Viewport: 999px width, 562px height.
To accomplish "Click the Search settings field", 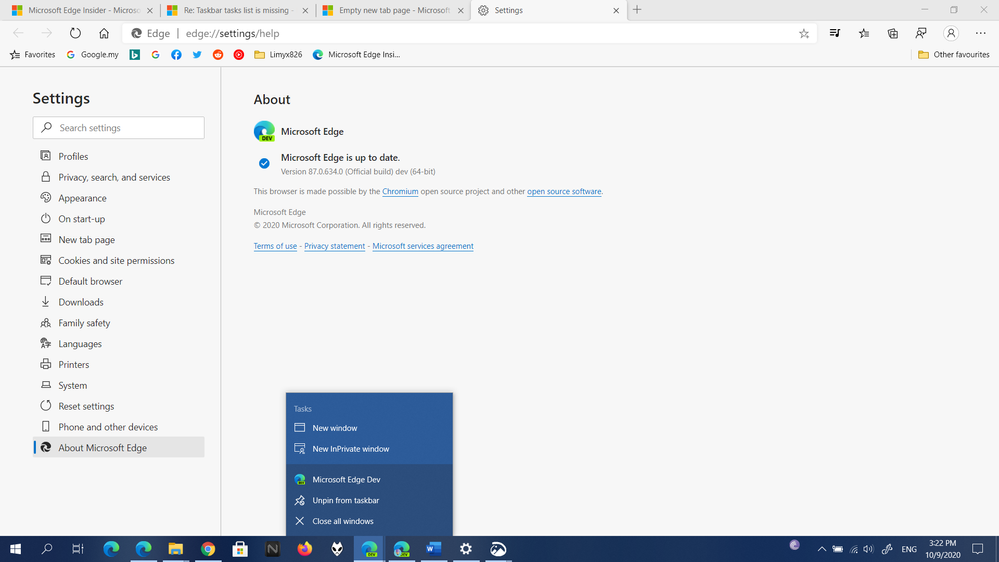I will (119, 127).
